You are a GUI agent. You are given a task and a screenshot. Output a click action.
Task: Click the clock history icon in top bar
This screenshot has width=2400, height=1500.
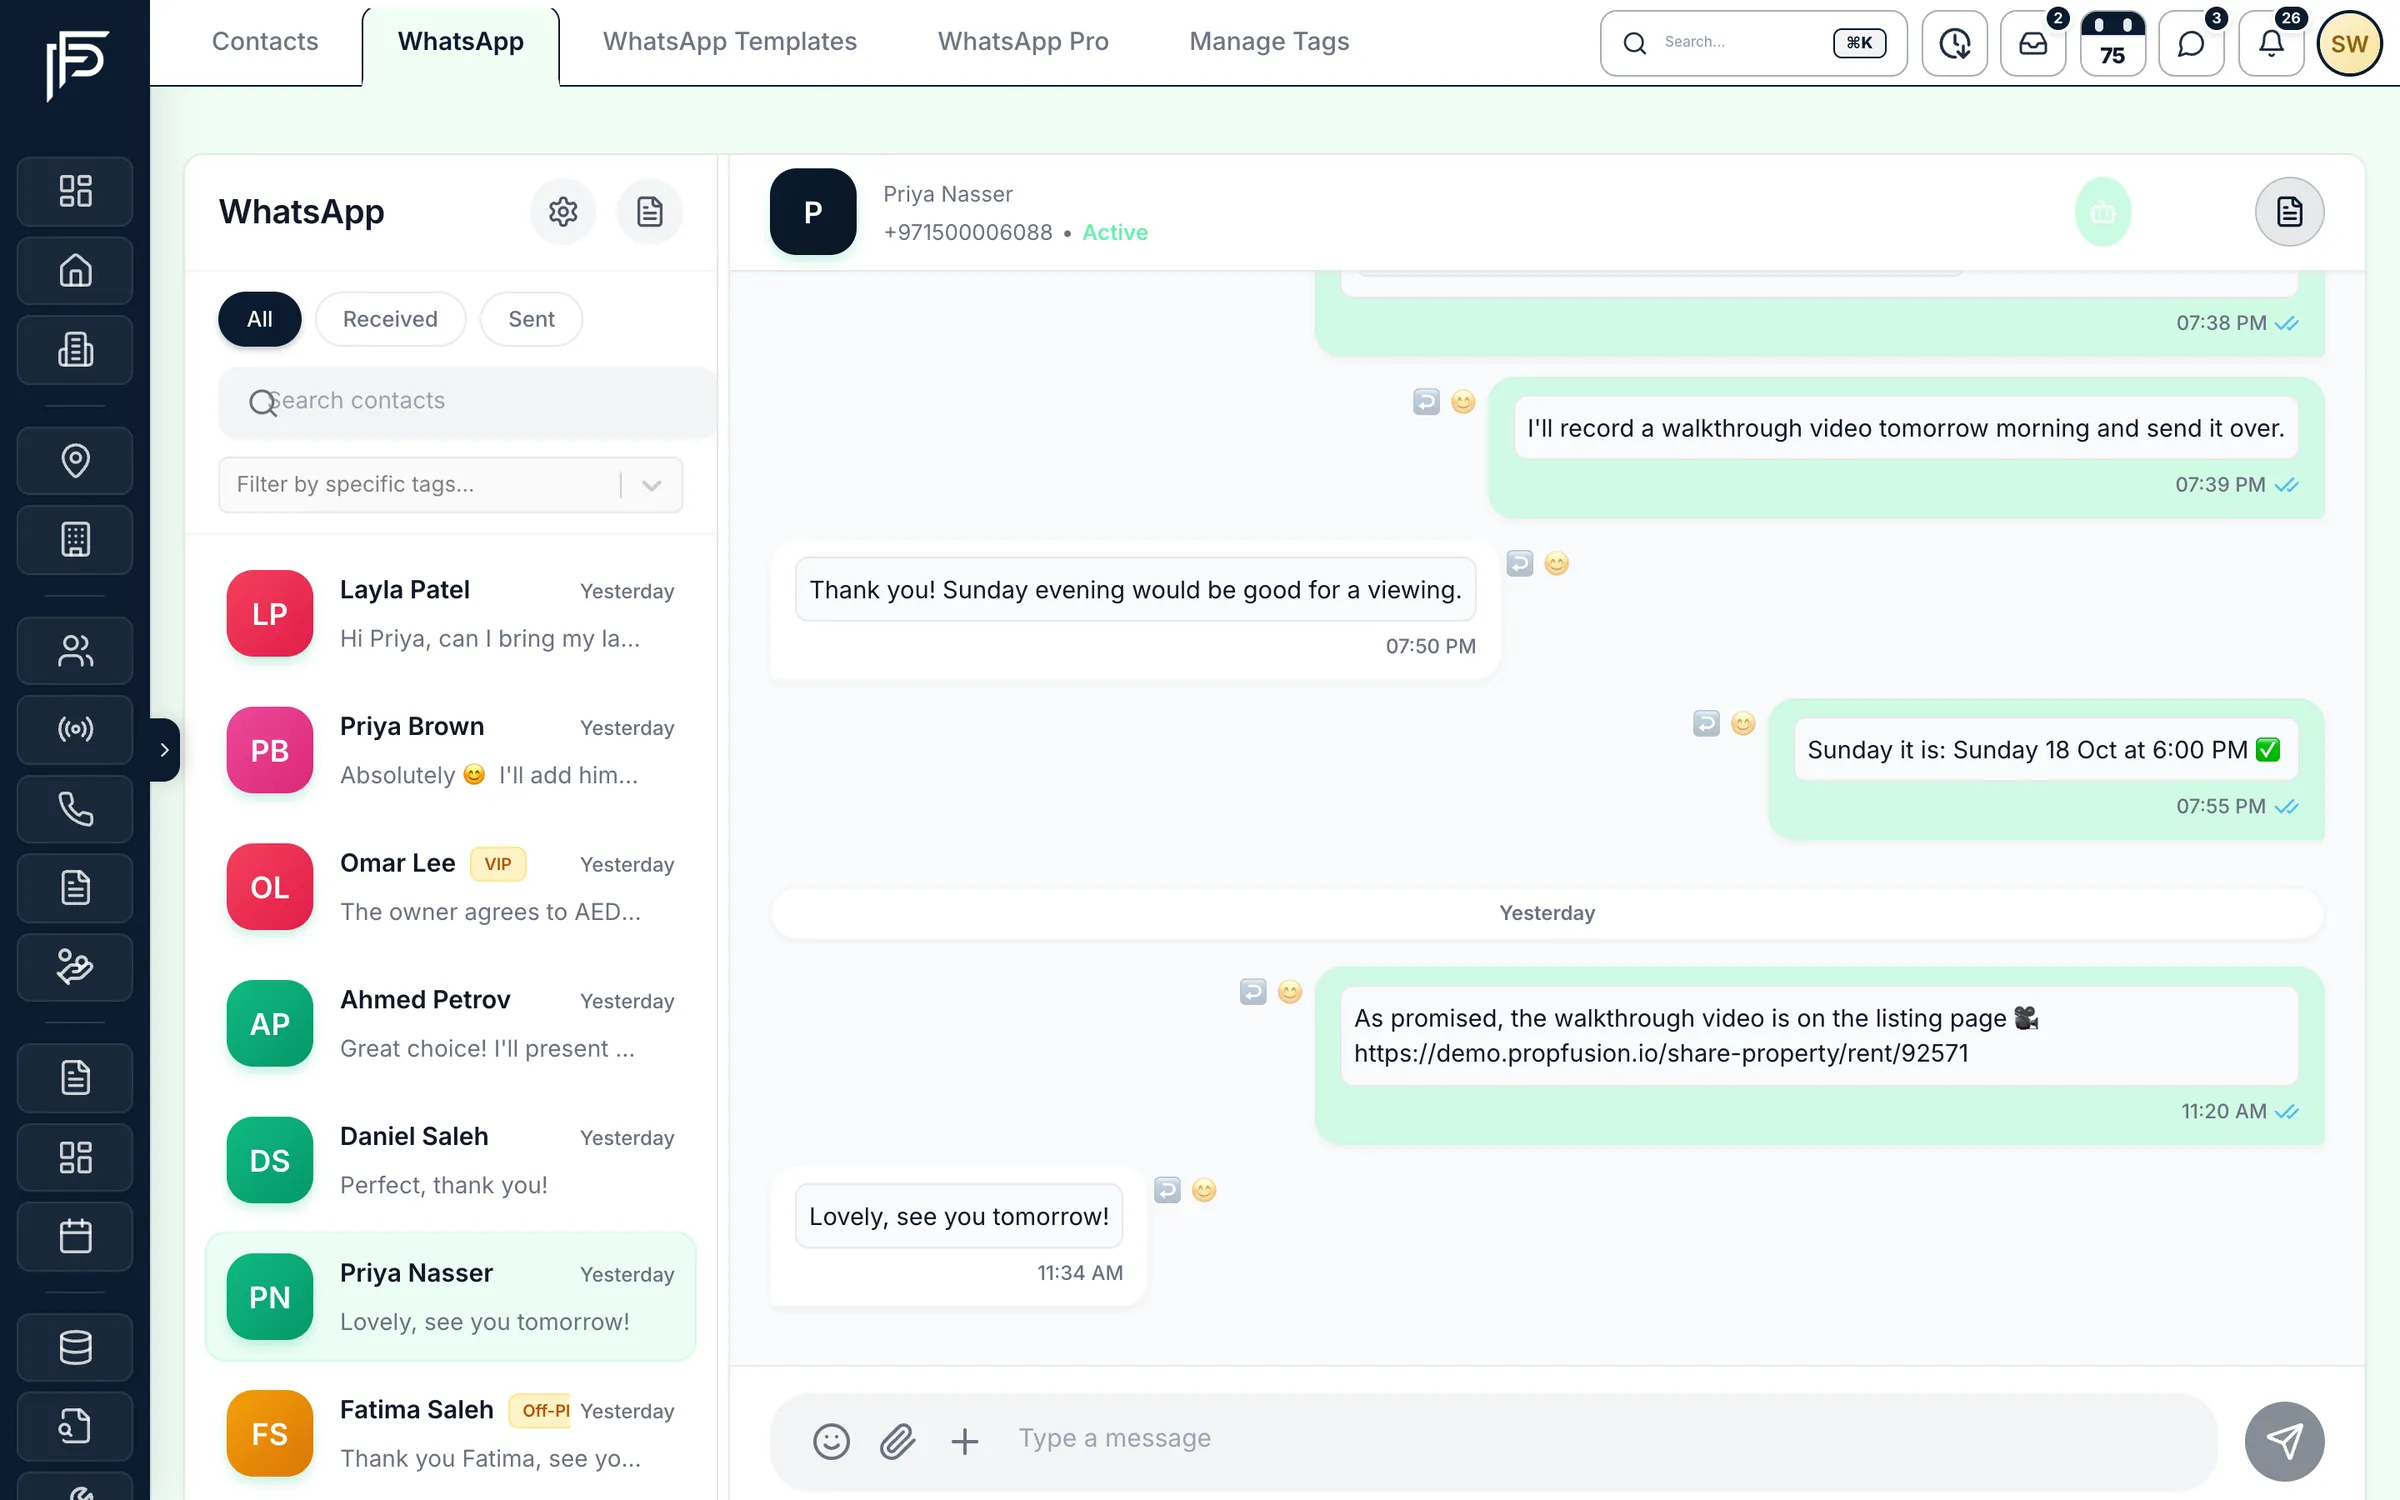coord(1954,44)
